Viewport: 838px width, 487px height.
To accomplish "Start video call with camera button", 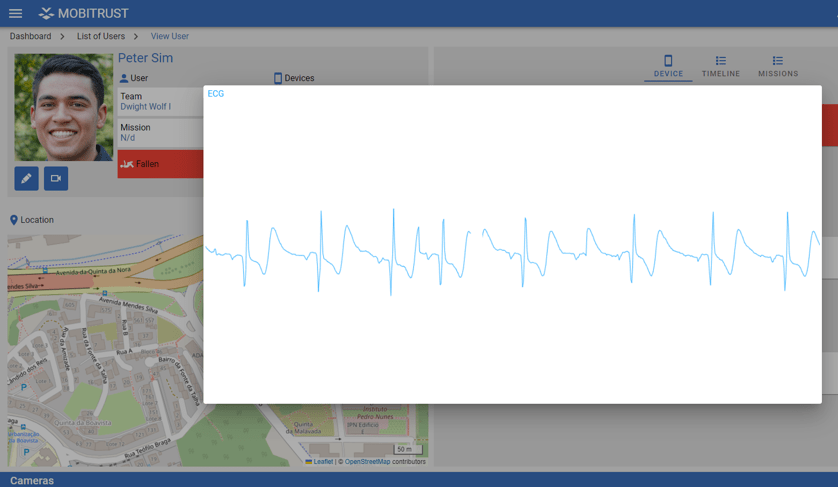I will point(56,178).
